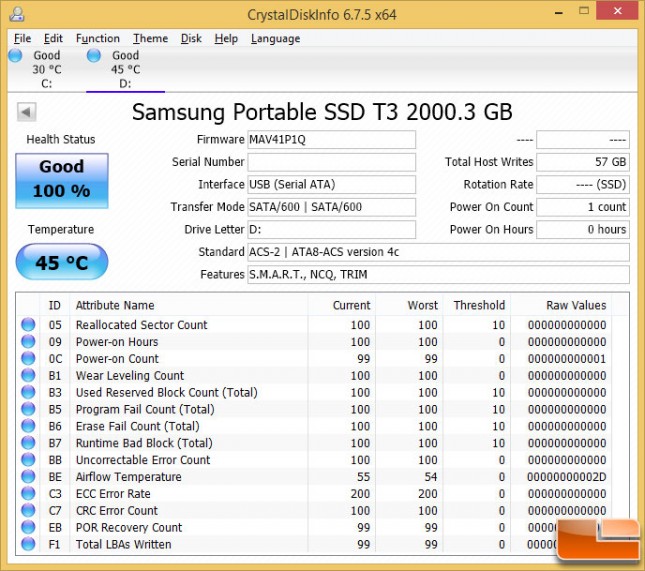Select the D: drive tab showing 45 °C
This screenshot has width=645, height=571.
tap(125, 69)
